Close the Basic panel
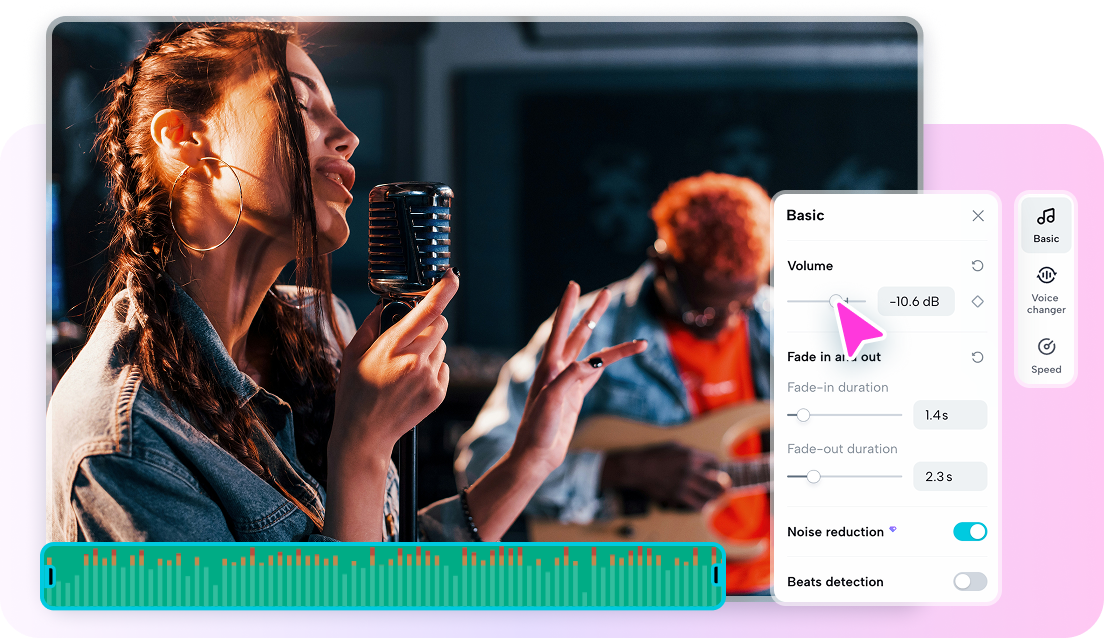Viewport: 1104px width, 638px height. coord(977,215)
